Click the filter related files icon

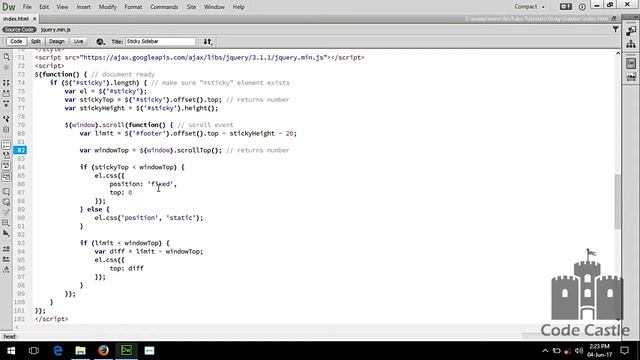(x=615, y=29)
